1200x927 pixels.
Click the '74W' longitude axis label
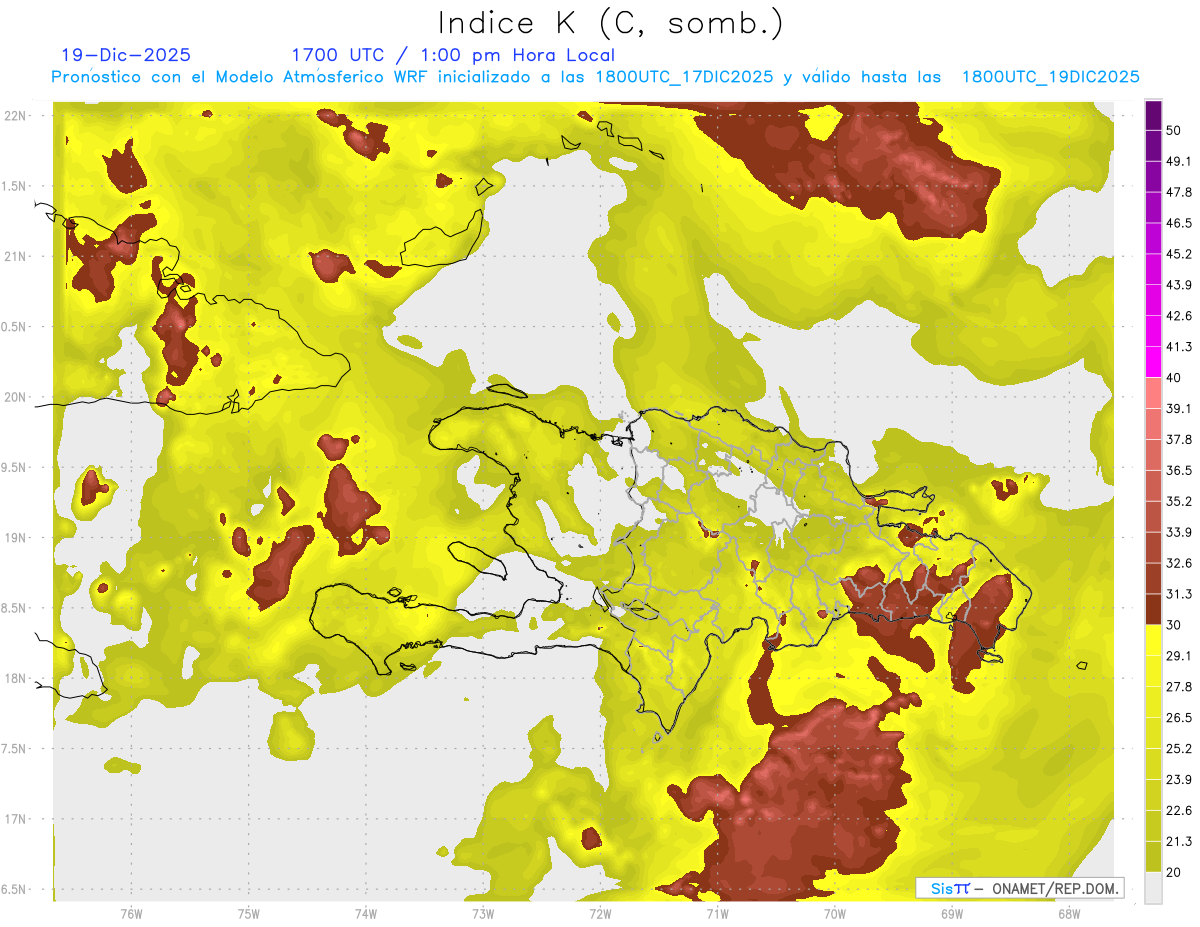point(366,913)
